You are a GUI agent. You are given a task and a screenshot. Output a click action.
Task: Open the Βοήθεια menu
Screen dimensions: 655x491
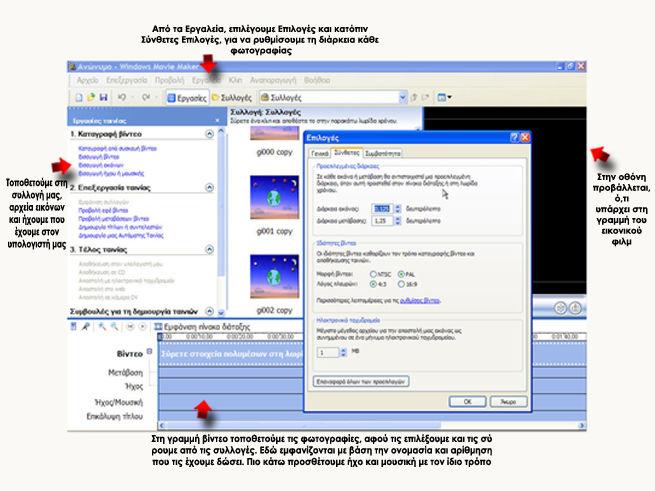(x=317, y=80)
